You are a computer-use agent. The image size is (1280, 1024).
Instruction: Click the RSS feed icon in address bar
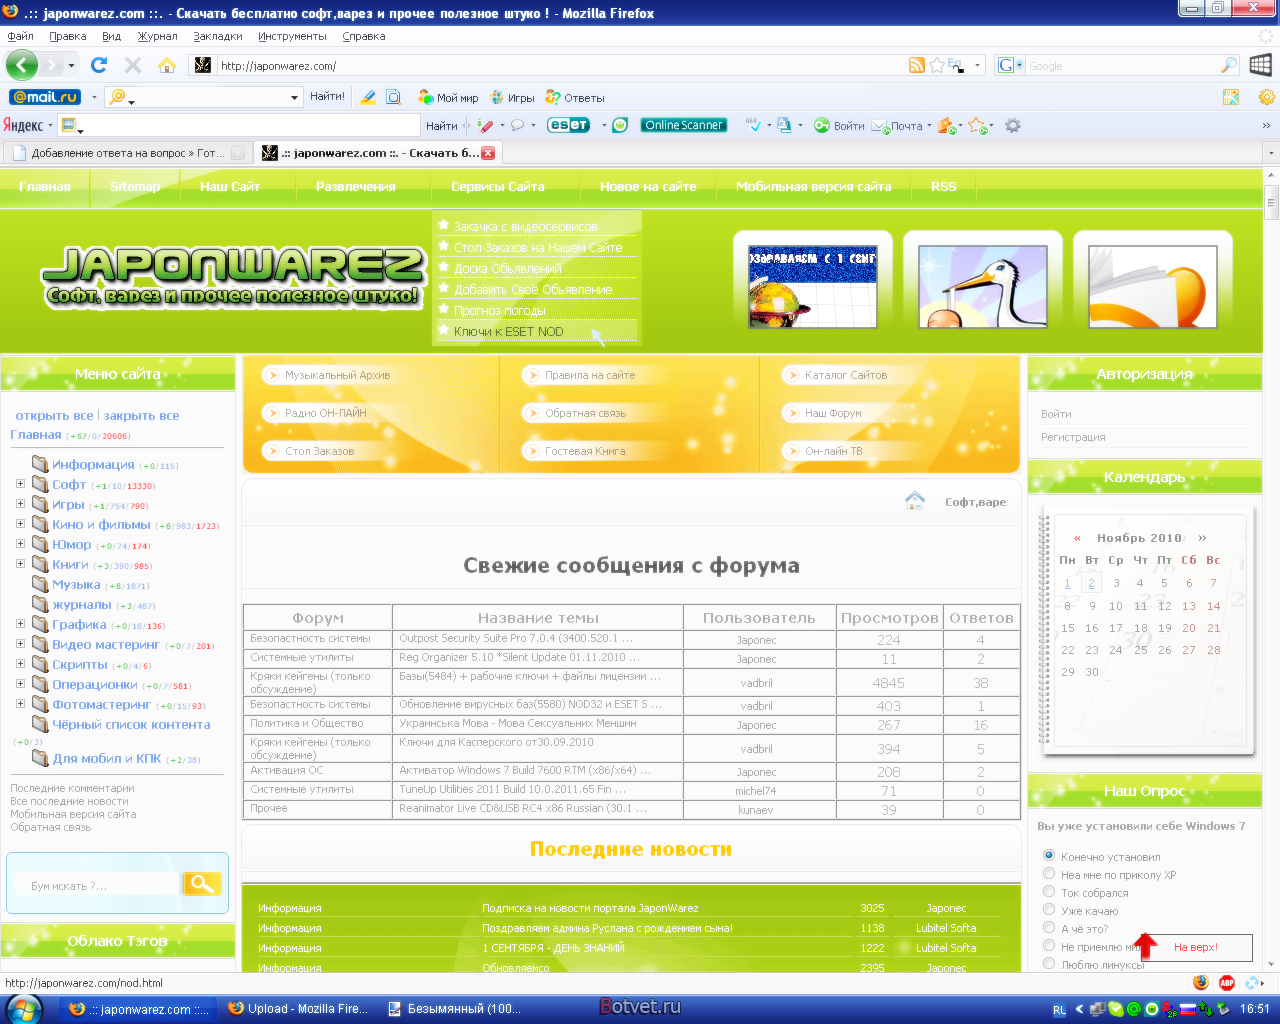click(916, 65)
